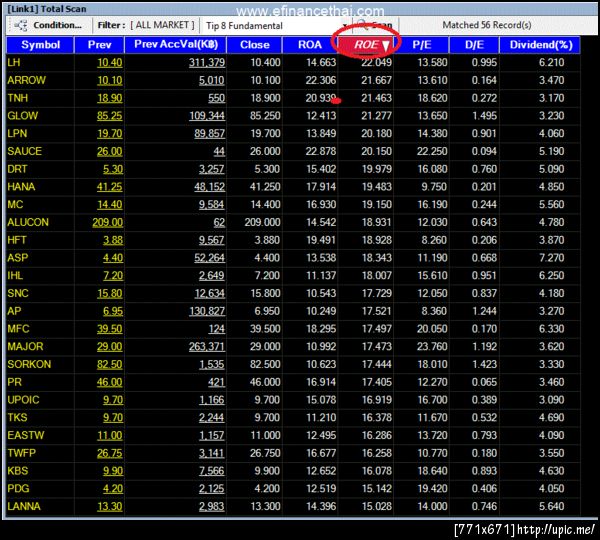This screenshot has height=540, width=600.
Task: Select the ASP symbol
Action: click(18, 258)
